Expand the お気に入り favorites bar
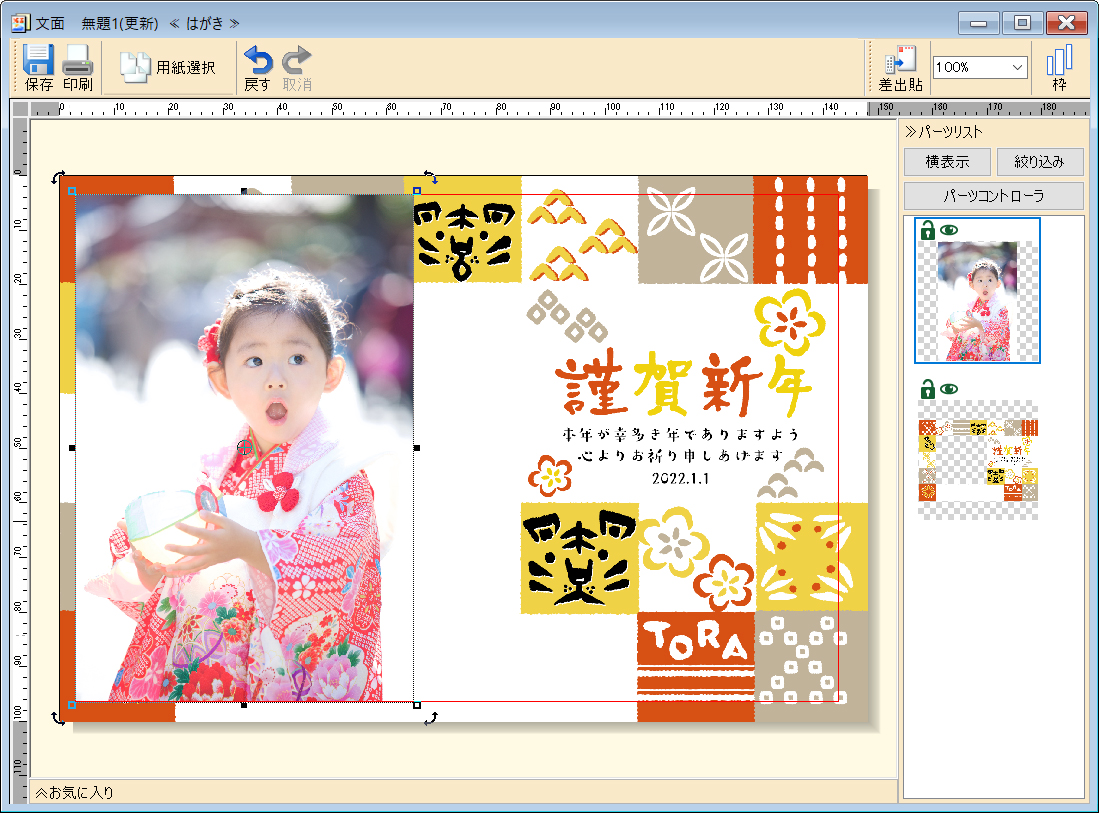Viewport: 1099px width, 813px height. point(75,792)
